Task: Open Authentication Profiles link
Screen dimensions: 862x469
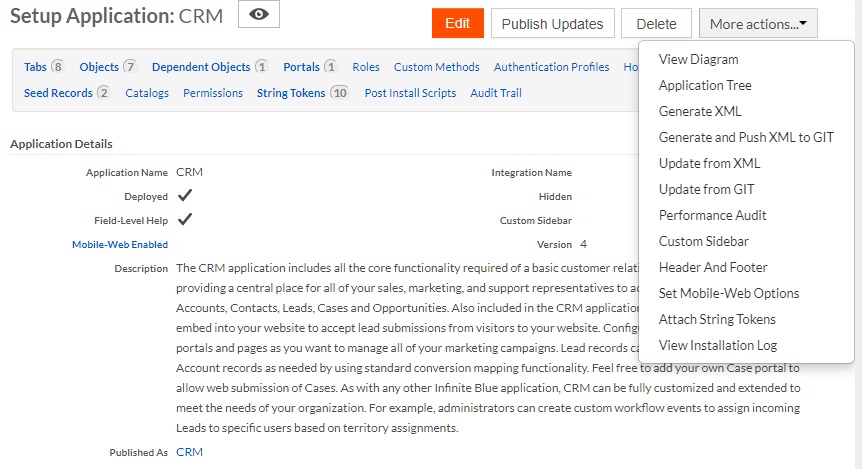Action: tap(551, 67)
